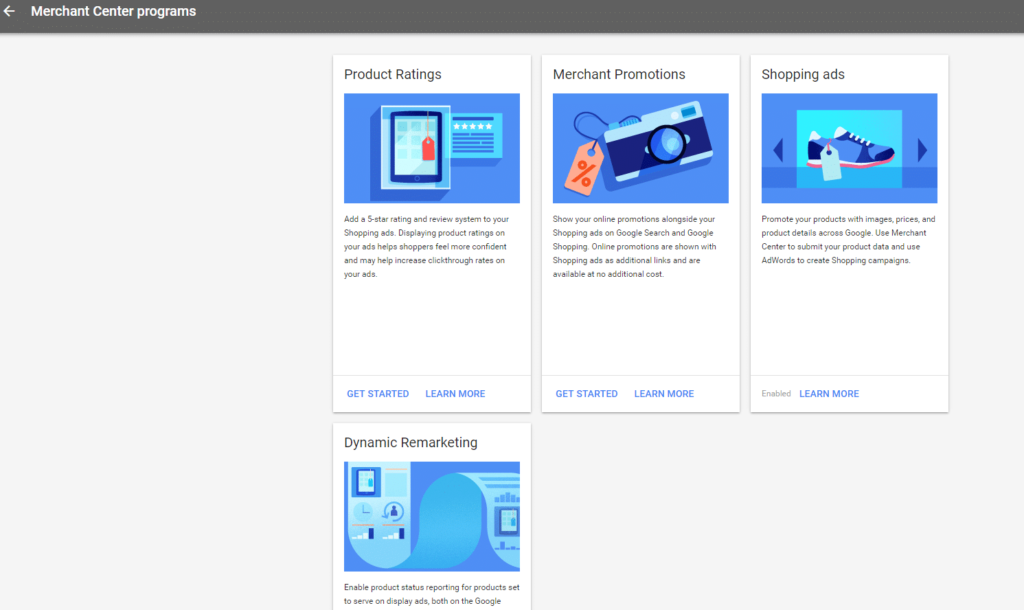Select the Dynamic Remarketing card title
This screenshot has width=1024, height=610.
point(410,442)
